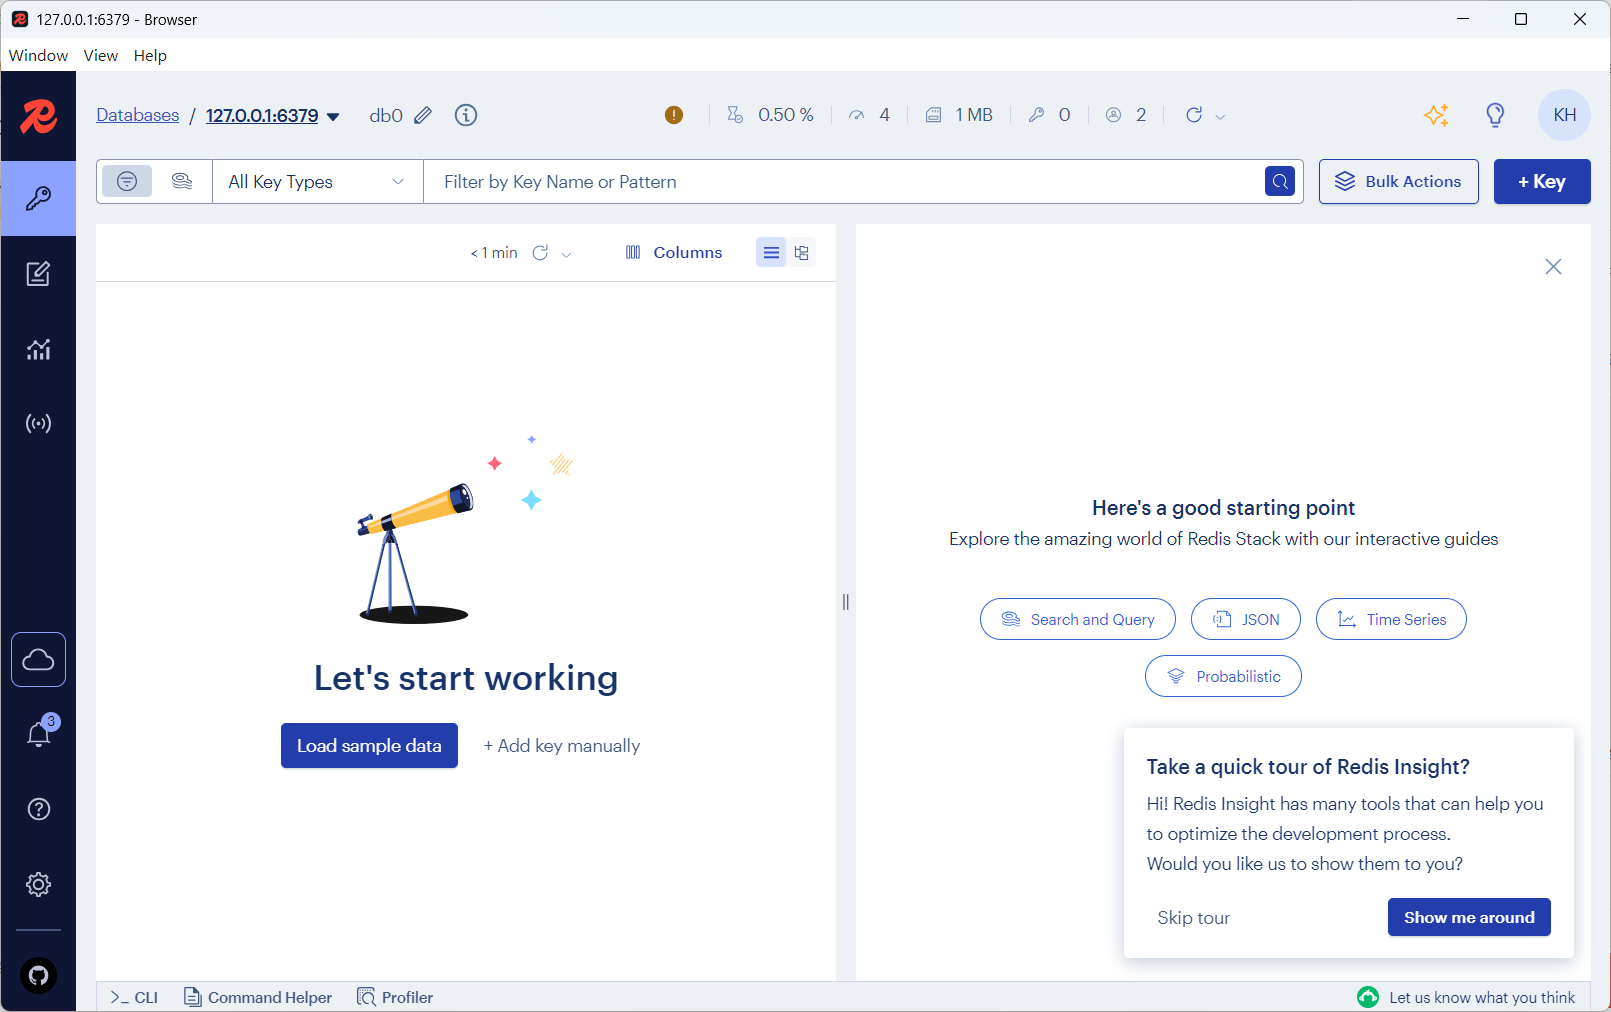Viewport: 1611px width, 1012px height.
Task: Open the settings gear in sidebar
Action: (38, 884)
